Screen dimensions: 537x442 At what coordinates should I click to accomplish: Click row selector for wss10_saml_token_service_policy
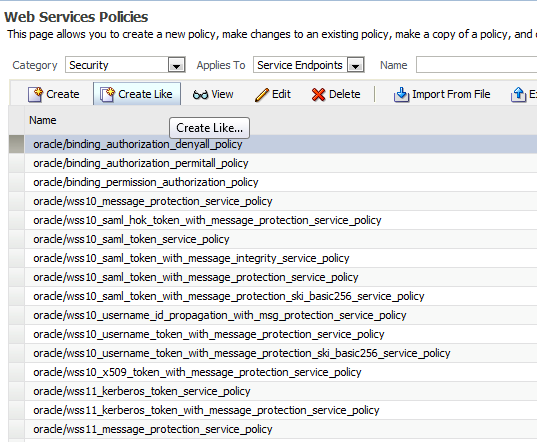(x=16, y=239)
